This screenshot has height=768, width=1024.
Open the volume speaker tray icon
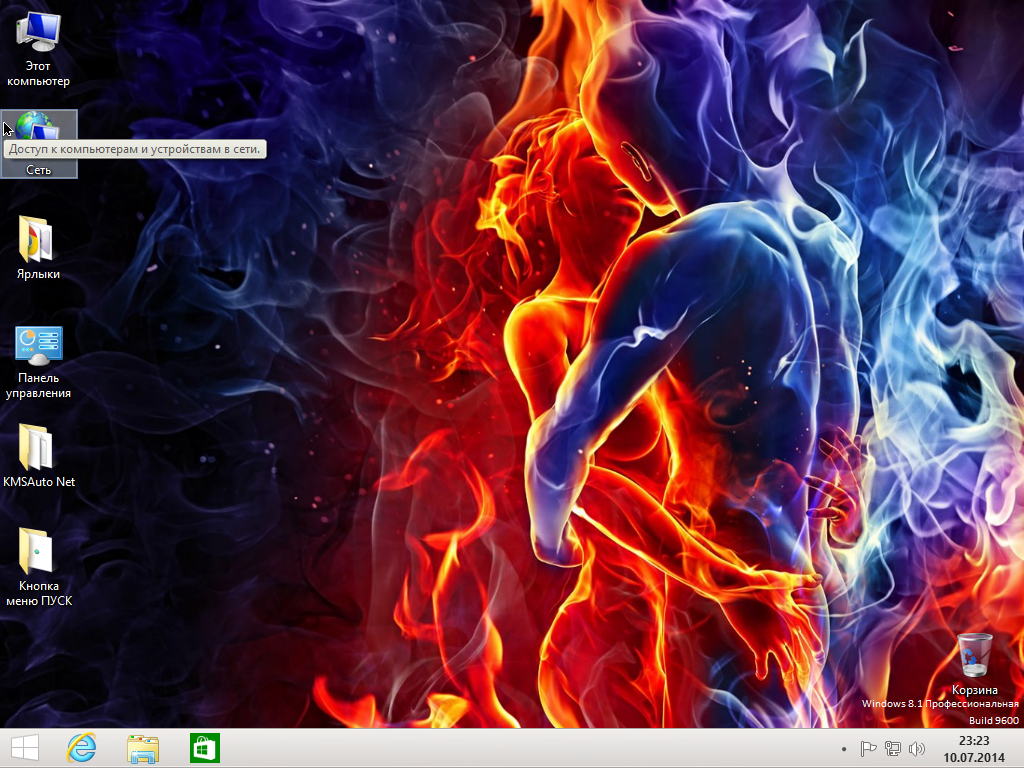click(917, 749)
